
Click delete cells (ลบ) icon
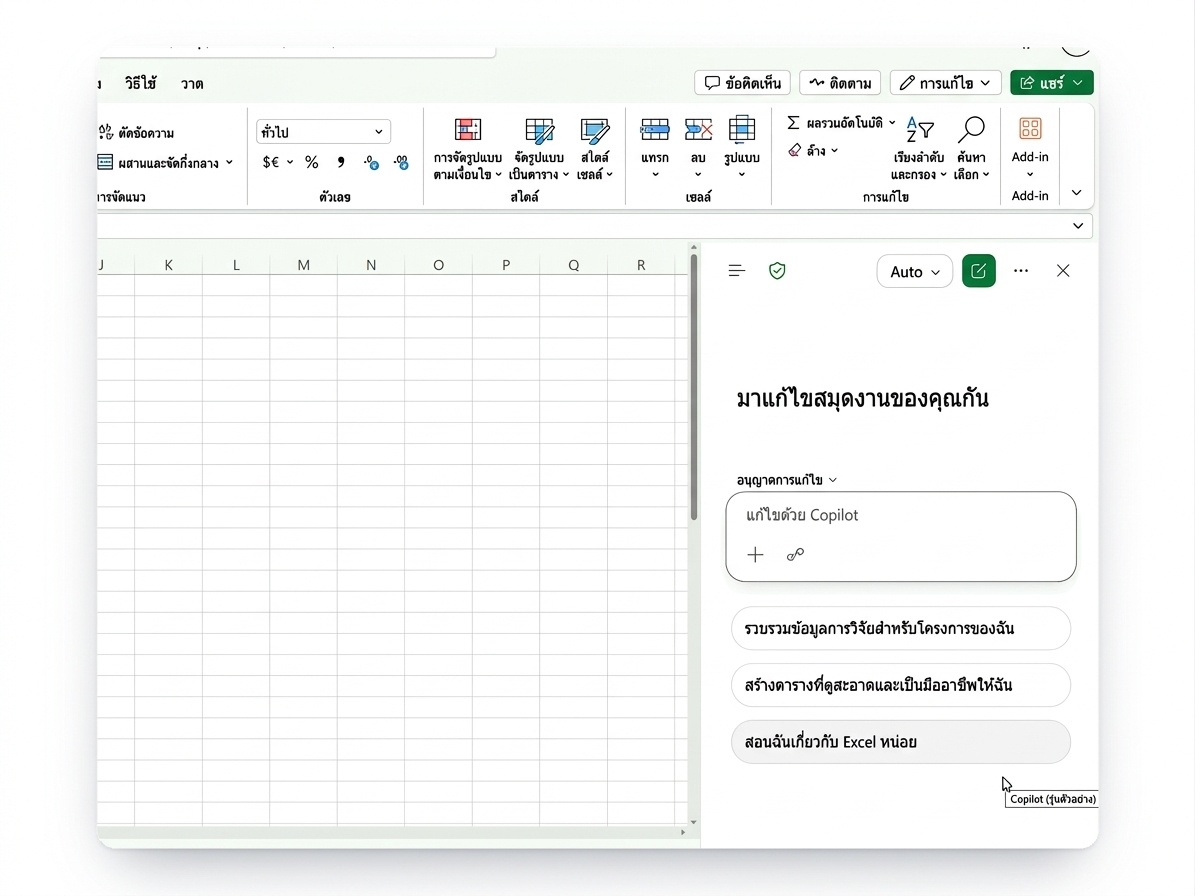[x=698, y=130]
